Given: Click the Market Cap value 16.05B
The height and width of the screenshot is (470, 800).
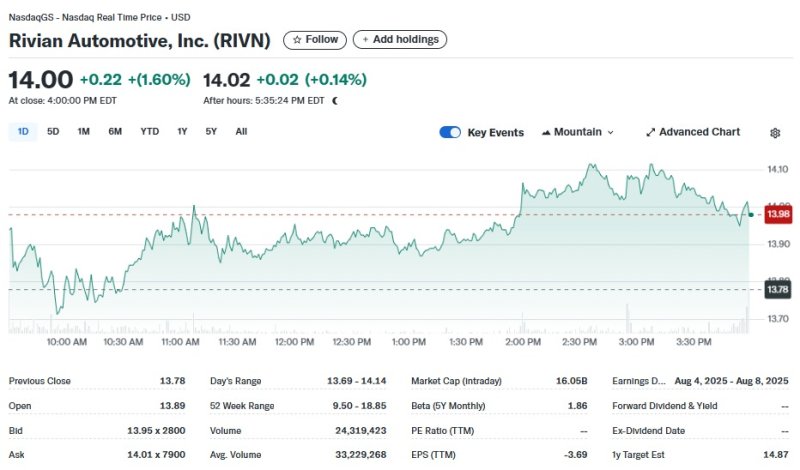Looking at the screenshot, I should [x=571, y=381].
